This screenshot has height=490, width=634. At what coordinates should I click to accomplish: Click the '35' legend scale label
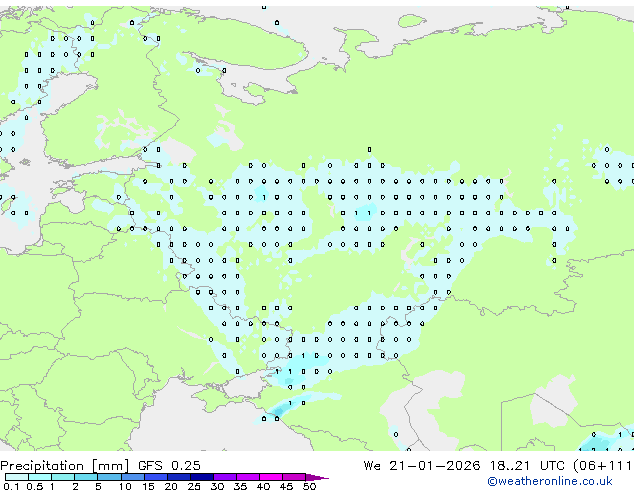(240, 486)
